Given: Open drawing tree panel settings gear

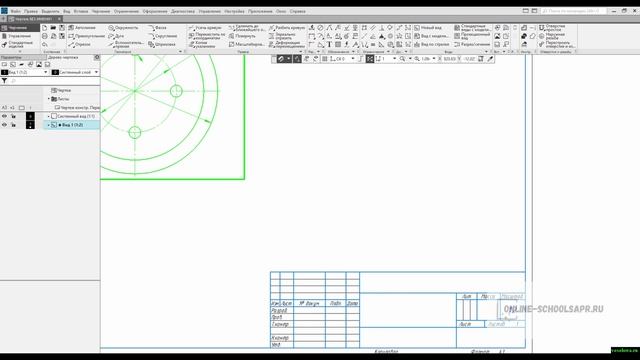Looking at the screenshot, I should pos(97,58).
